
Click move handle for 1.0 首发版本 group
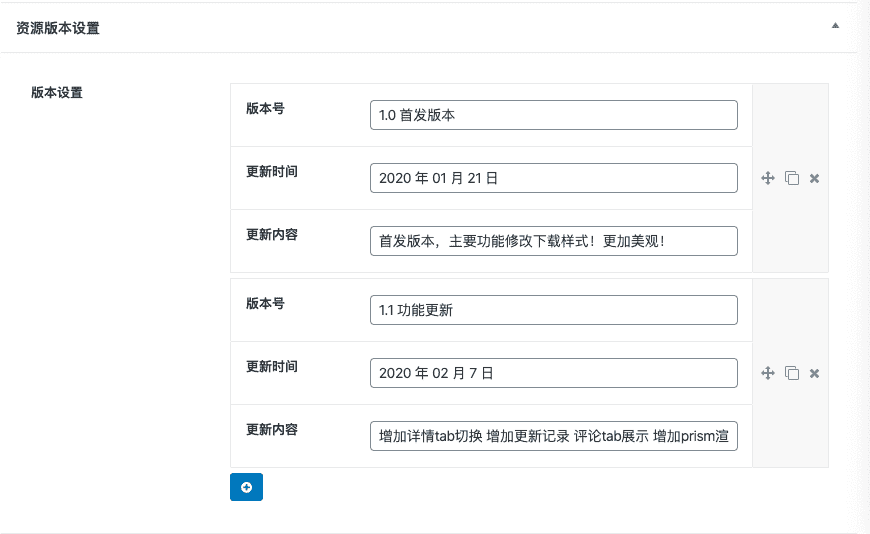coord(768,178)
